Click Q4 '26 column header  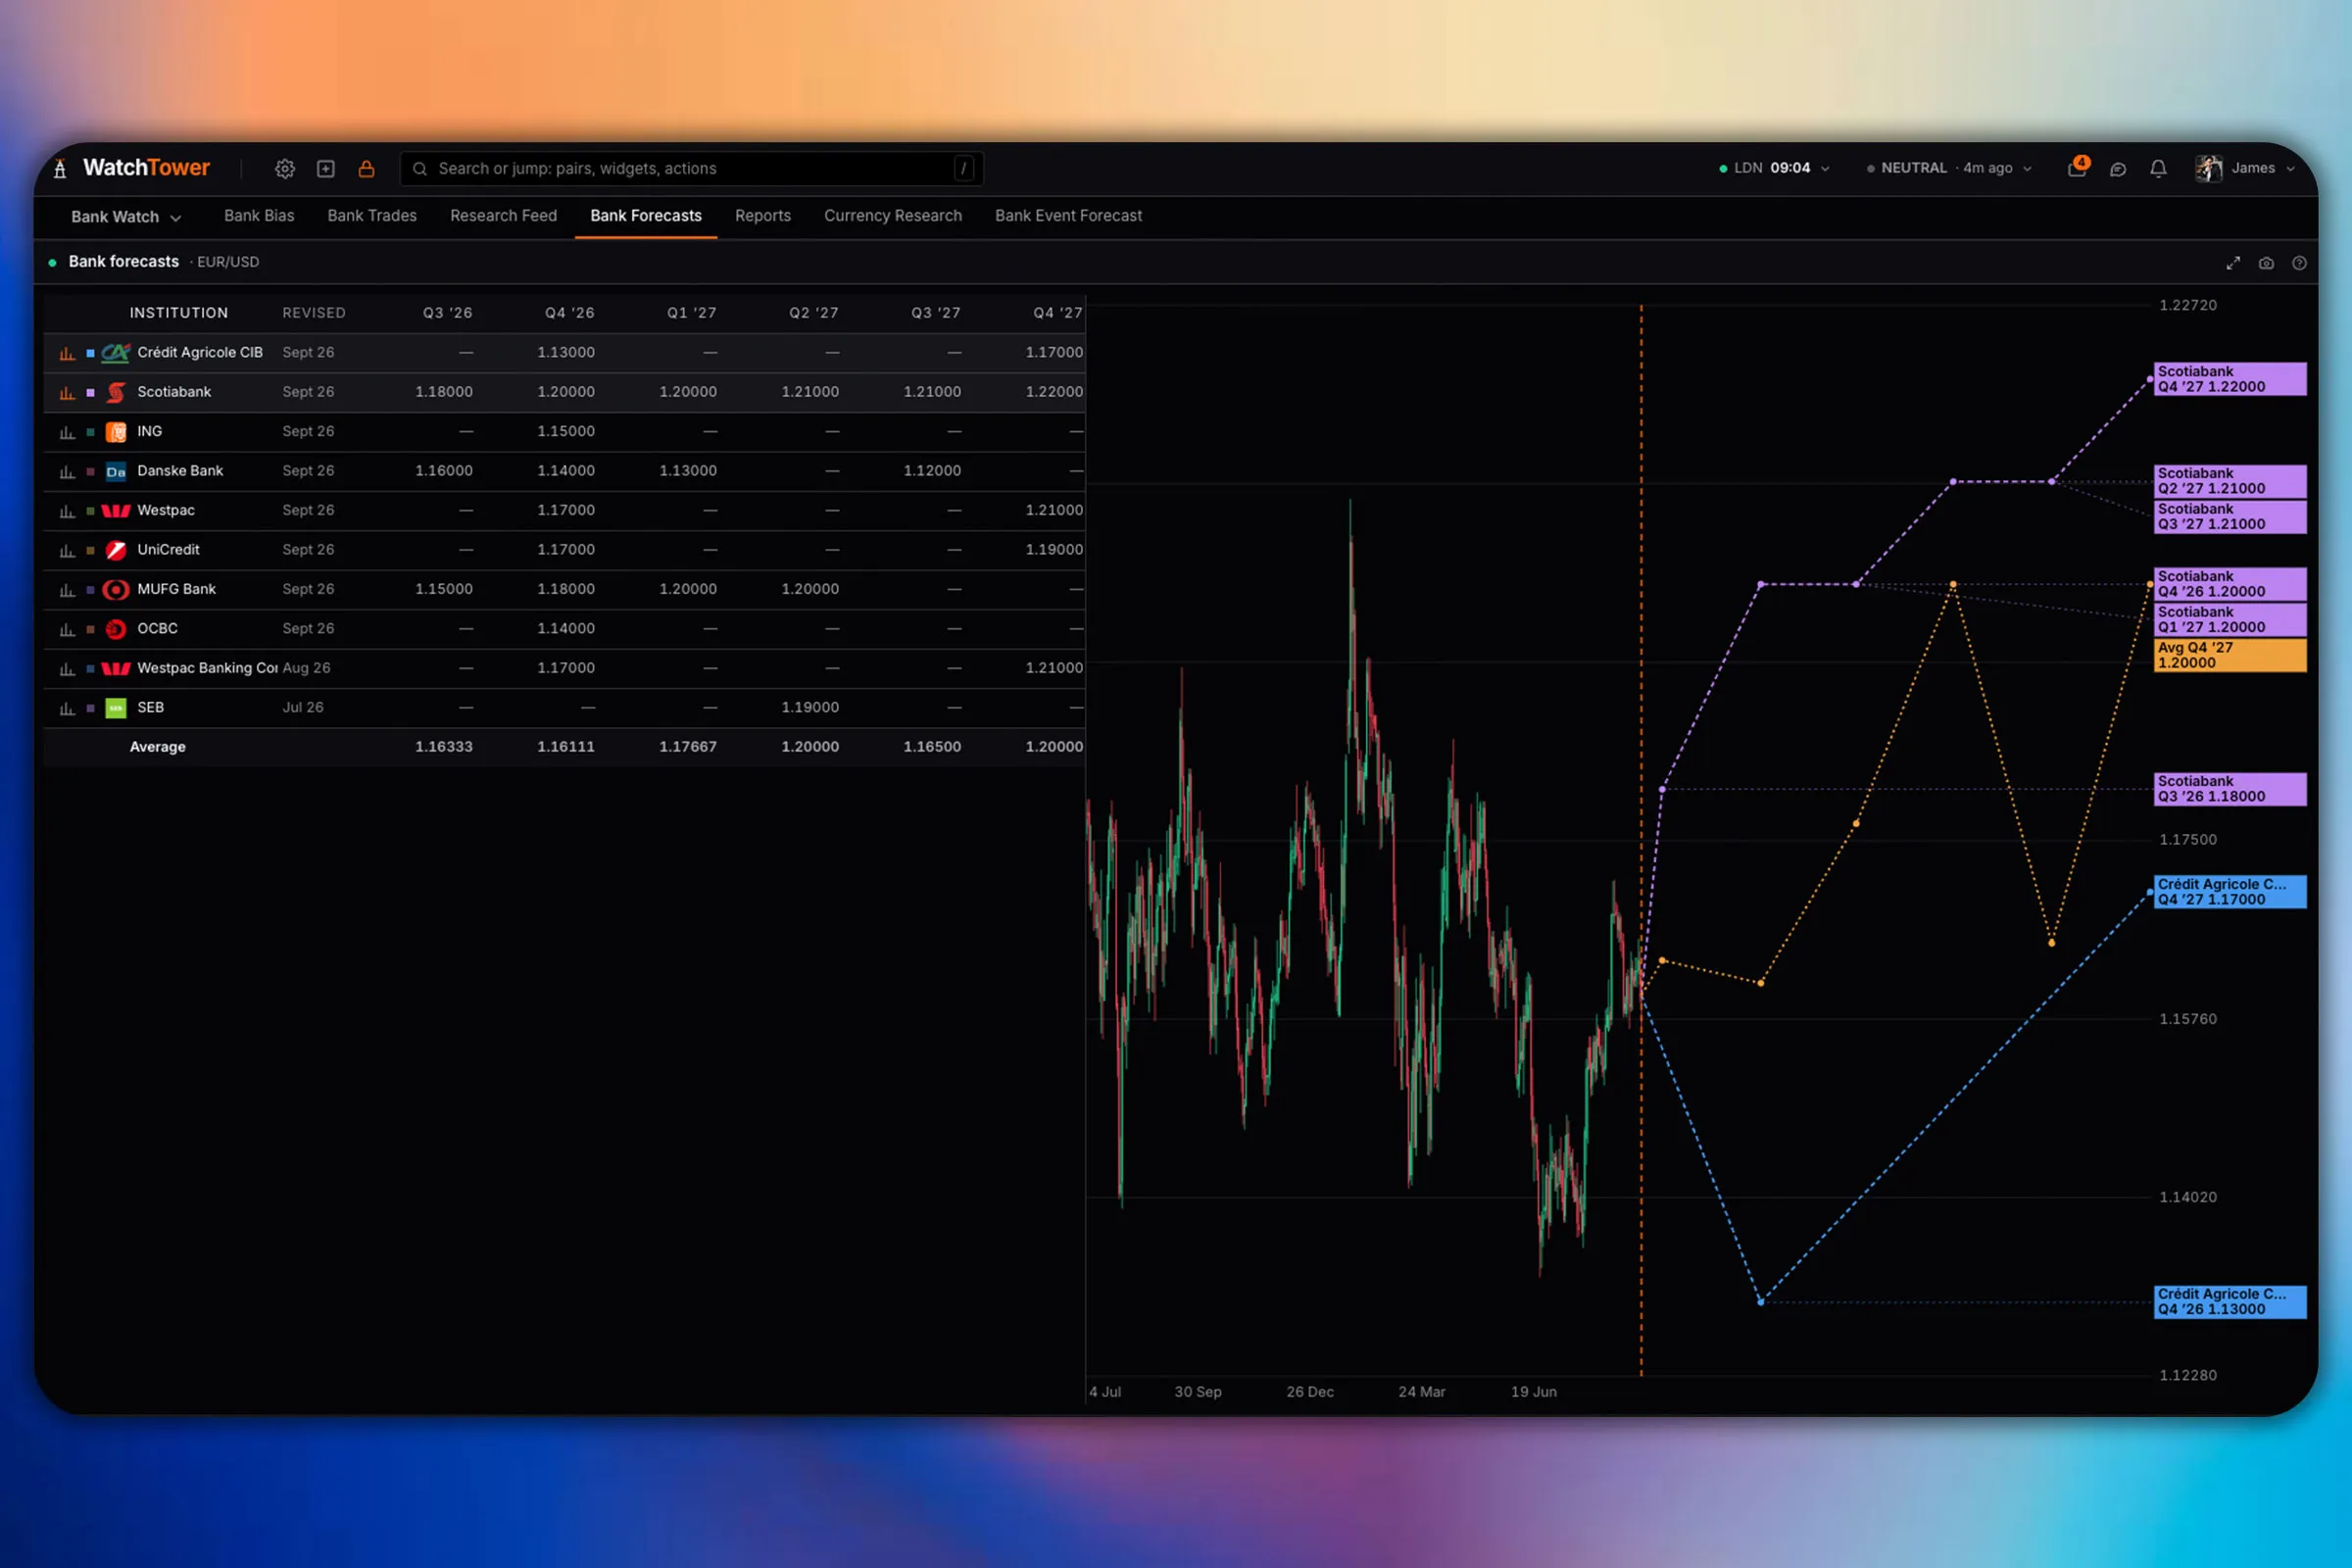(569, 313)
